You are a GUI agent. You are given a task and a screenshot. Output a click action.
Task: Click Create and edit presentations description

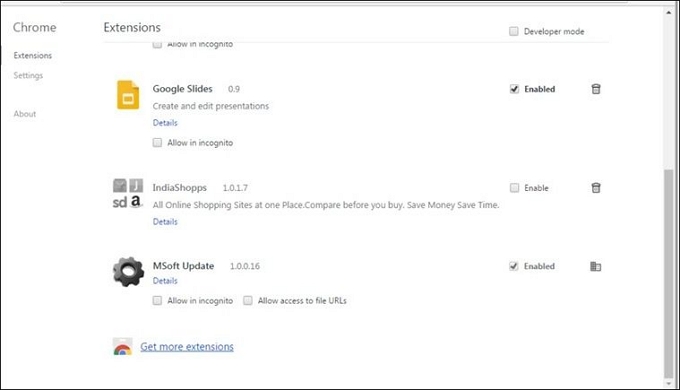[211, 106]
